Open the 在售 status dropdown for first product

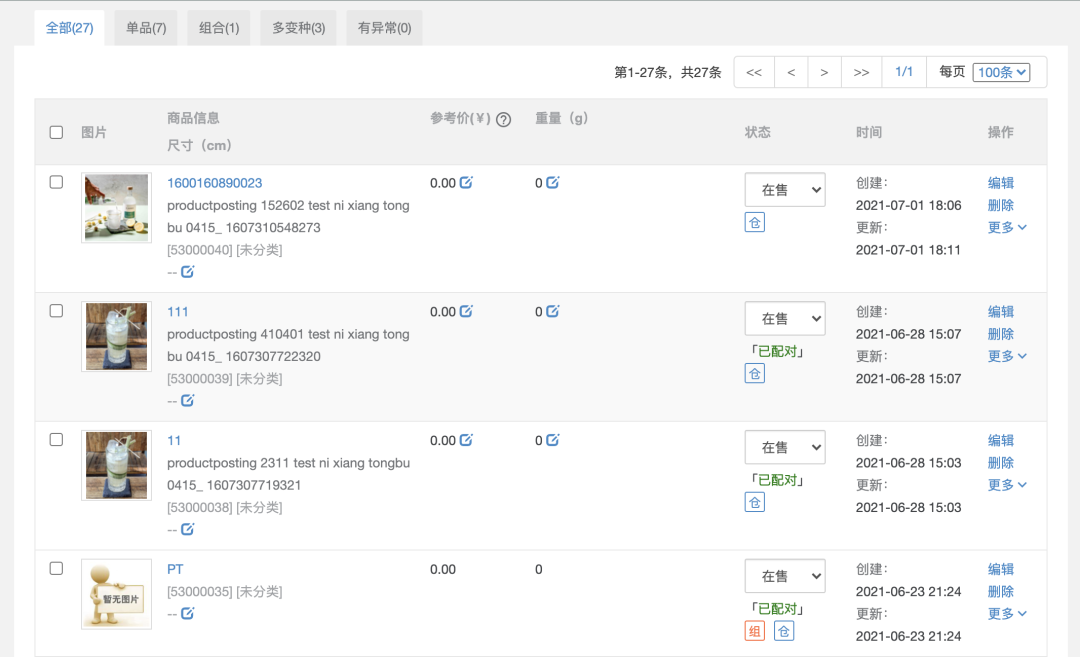(785, 189)
